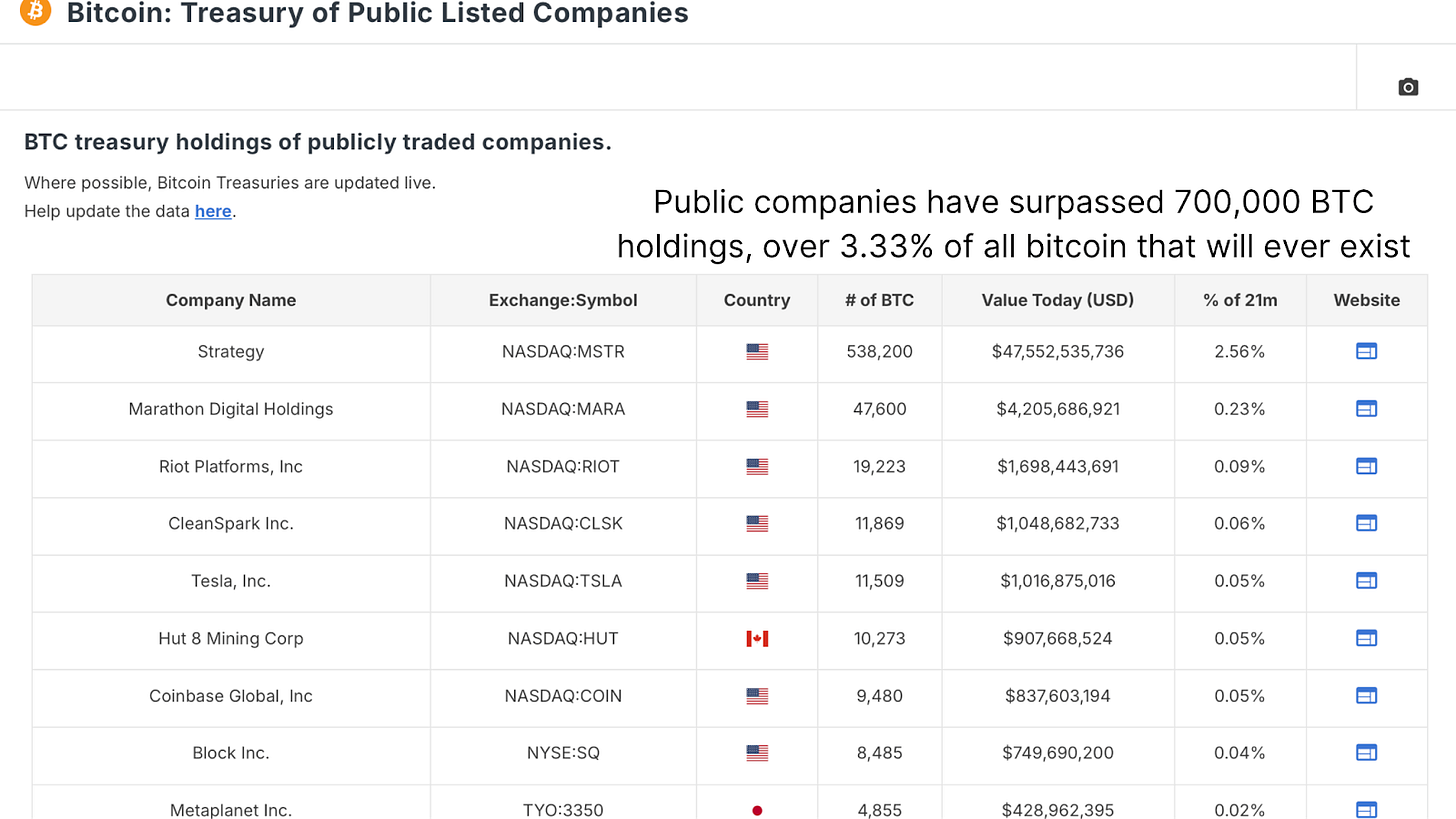Click the Canadian flag for Hut 8
This screenshot has height=819, width=1456.
[757, 638]
